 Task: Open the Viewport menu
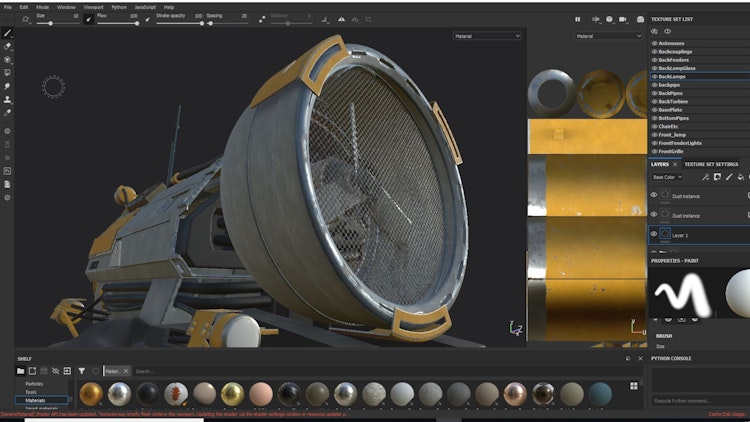pyautogui.click(x=92, y=7)
